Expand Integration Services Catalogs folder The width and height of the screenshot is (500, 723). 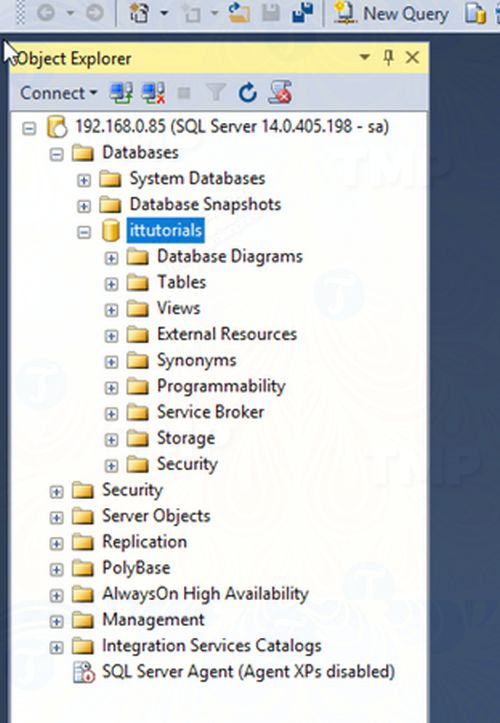coord(56,647)
